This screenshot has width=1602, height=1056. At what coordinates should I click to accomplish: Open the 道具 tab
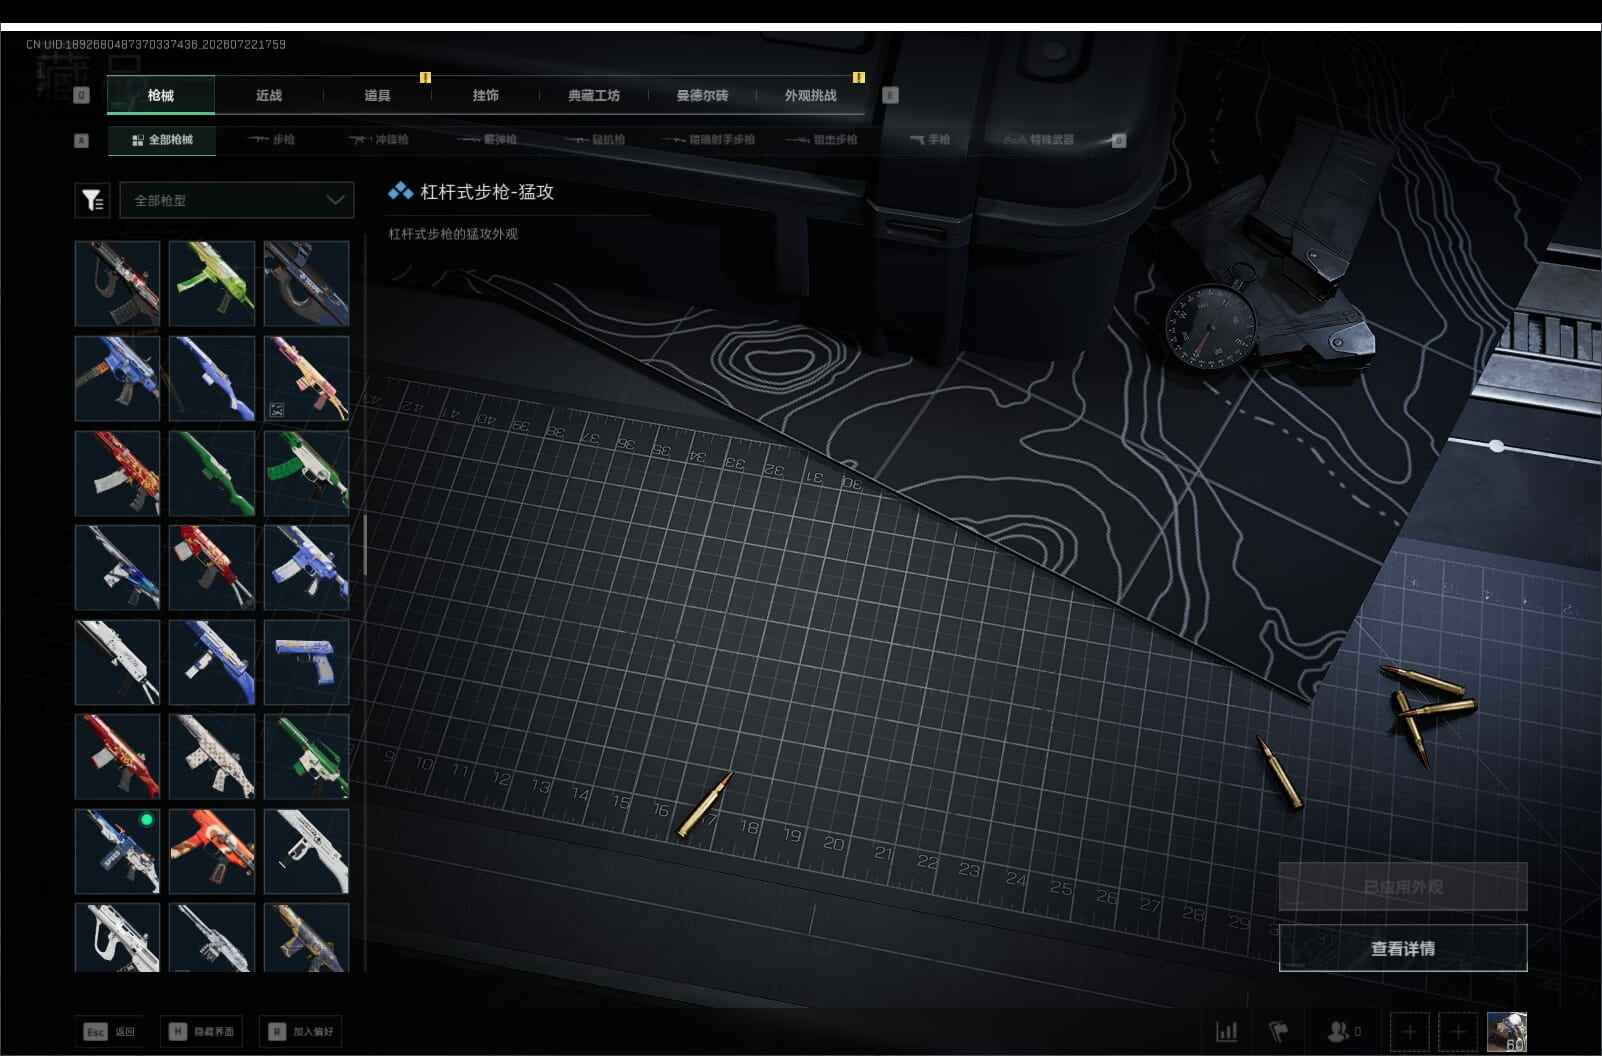pos(377,95)
